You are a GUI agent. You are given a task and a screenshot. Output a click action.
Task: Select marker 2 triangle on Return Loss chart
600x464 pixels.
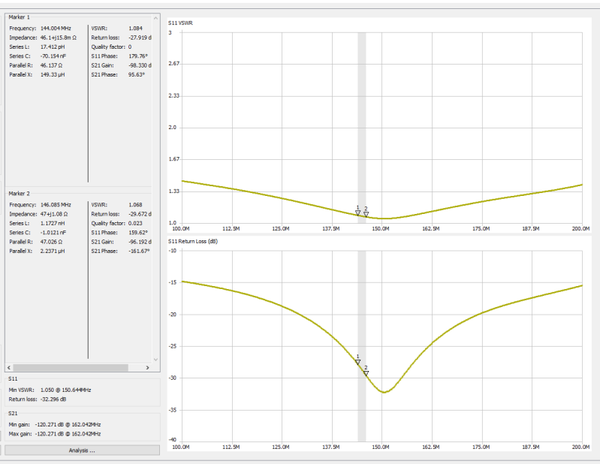(x=366, y=373)
